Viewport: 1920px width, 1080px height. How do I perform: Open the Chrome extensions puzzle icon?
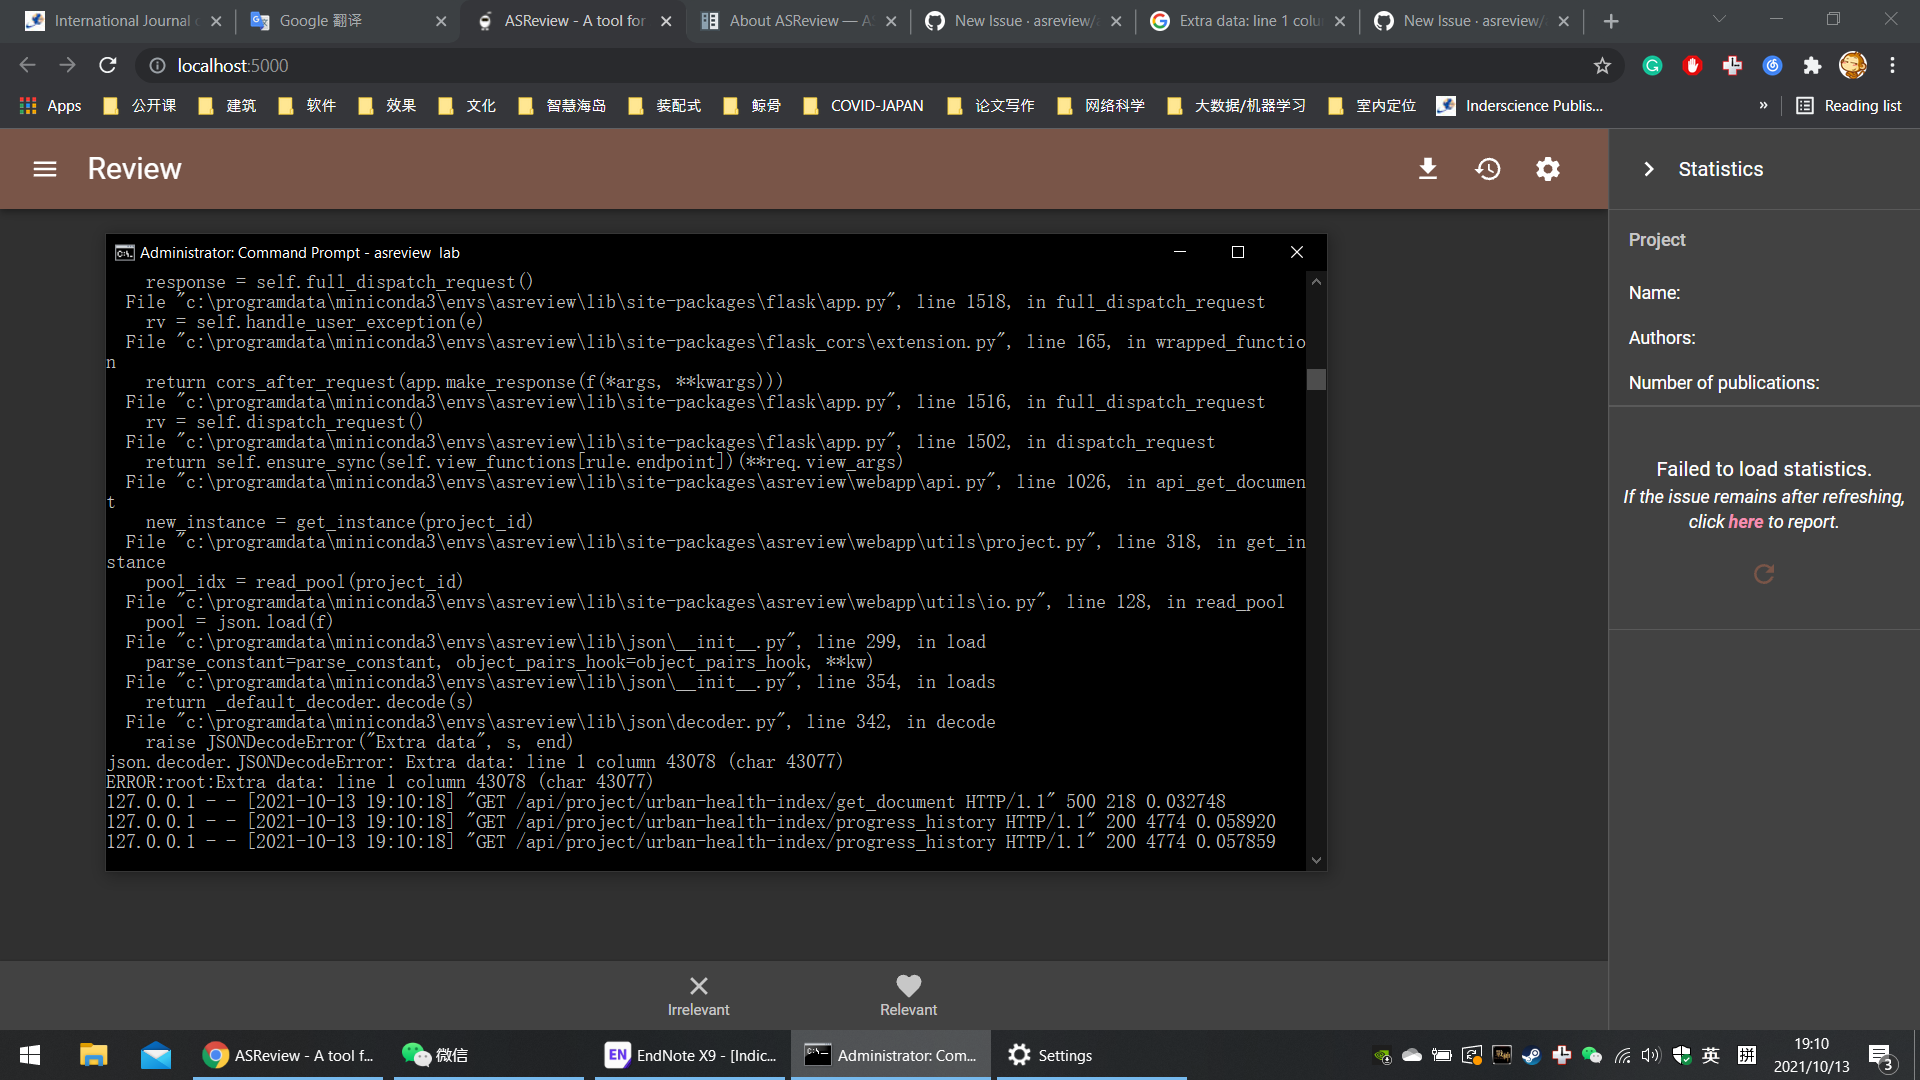(x=1812, y=65)
